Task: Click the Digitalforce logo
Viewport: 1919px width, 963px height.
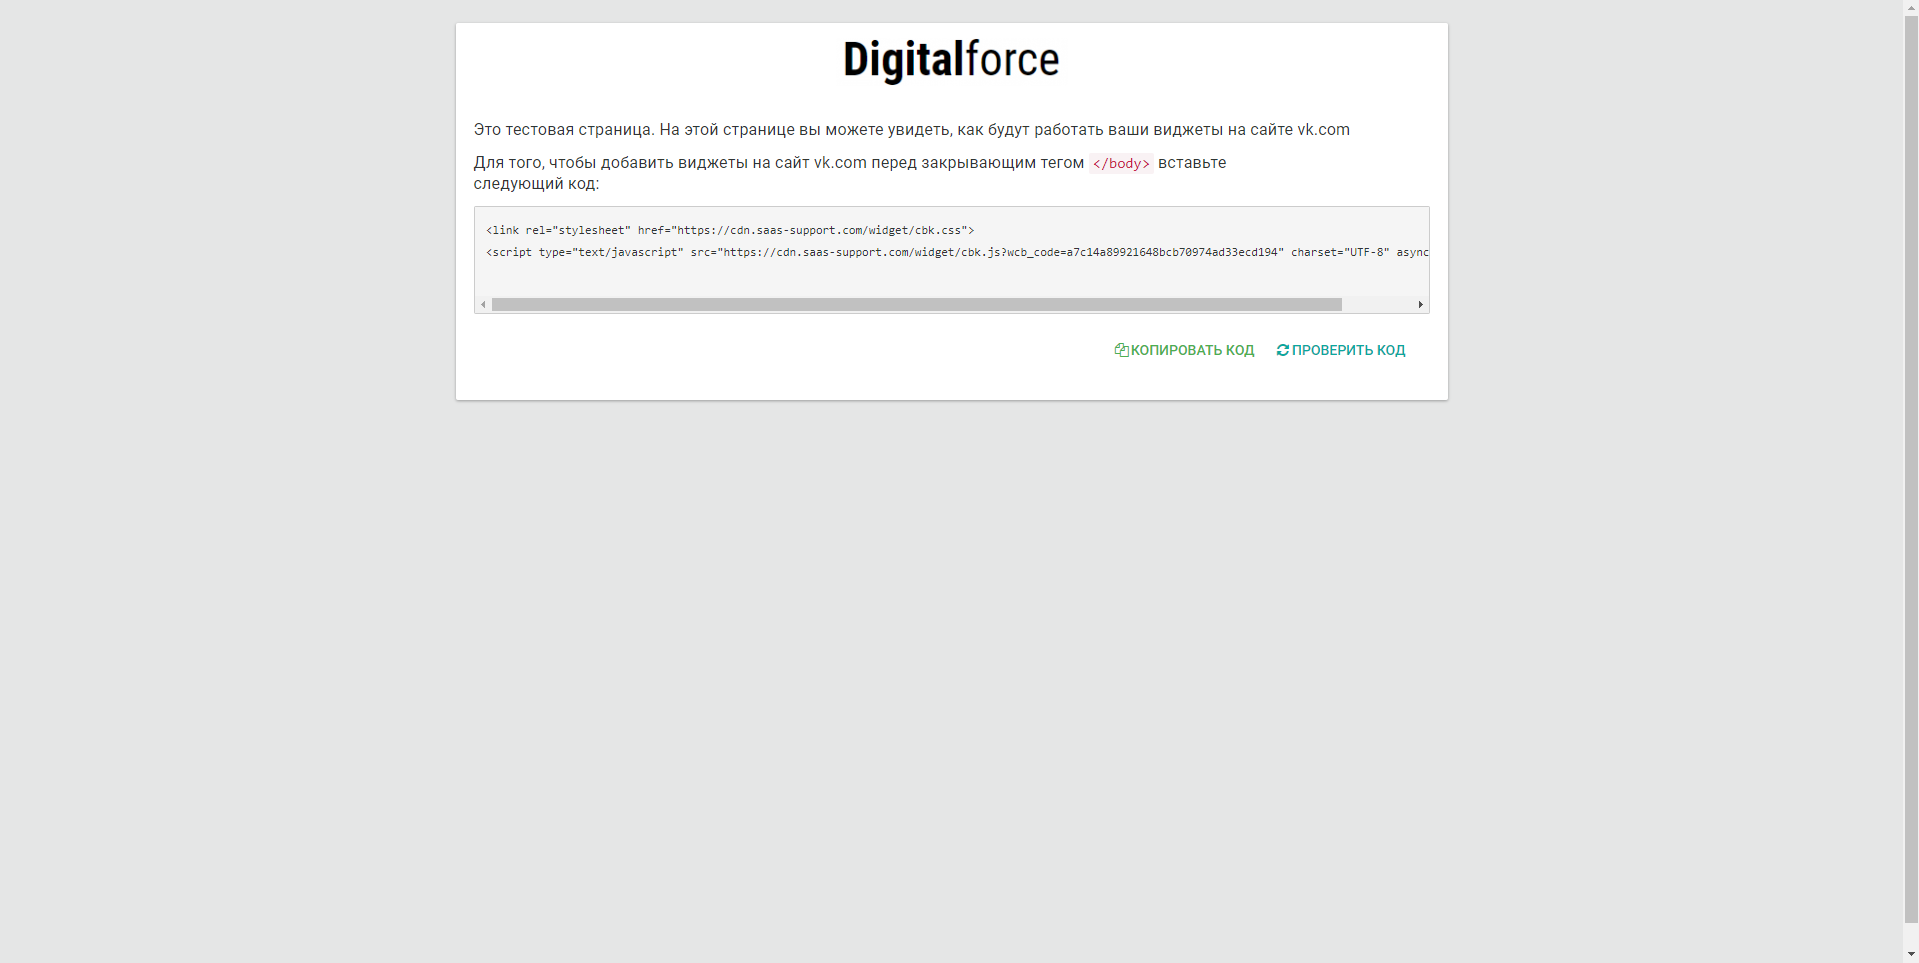Action: [x=951, y=60]
